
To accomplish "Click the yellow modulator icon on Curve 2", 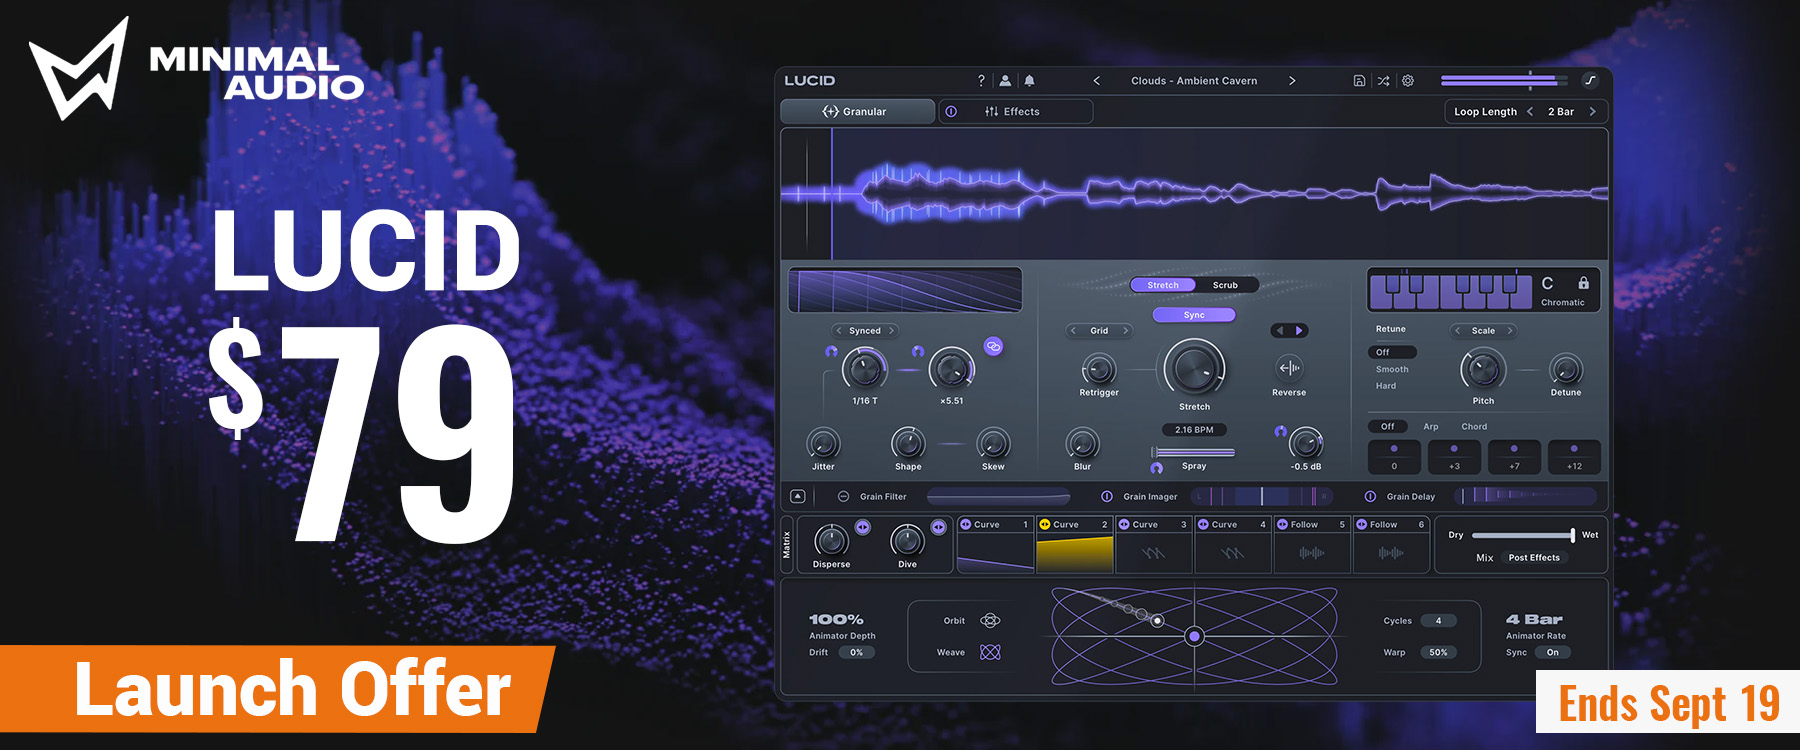I will (1044, 524).
